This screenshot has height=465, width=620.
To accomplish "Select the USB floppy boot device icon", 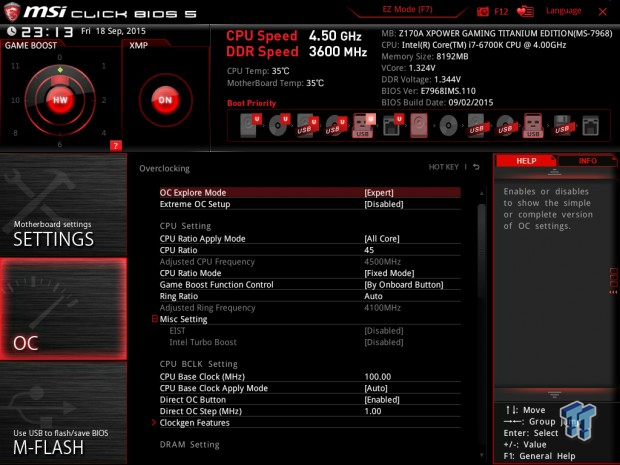I will (x=562, y=126).
